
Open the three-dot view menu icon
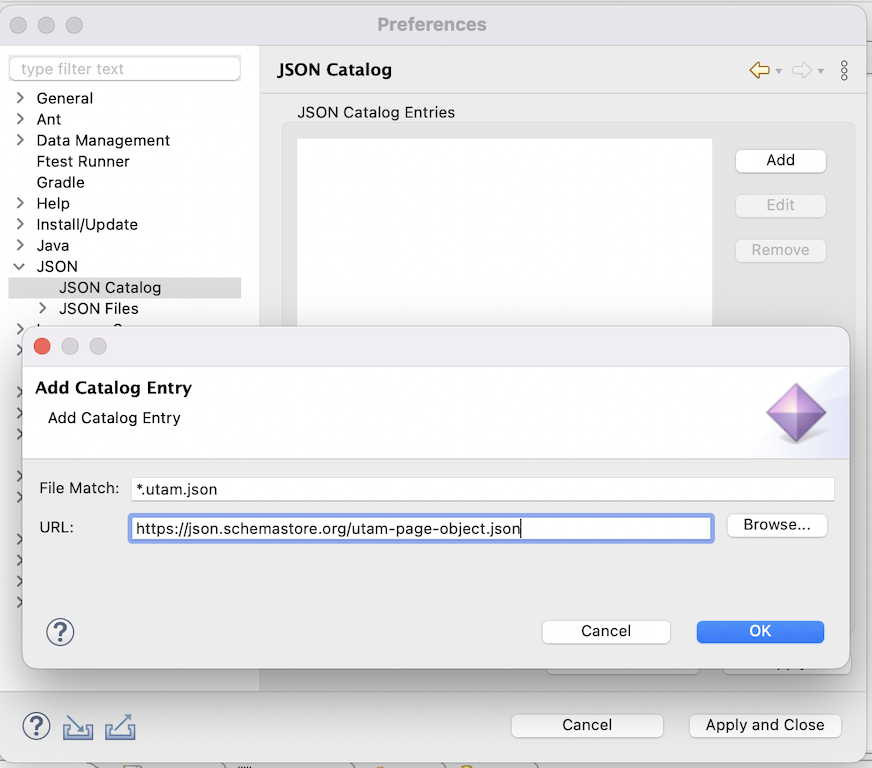pos(844,70)
